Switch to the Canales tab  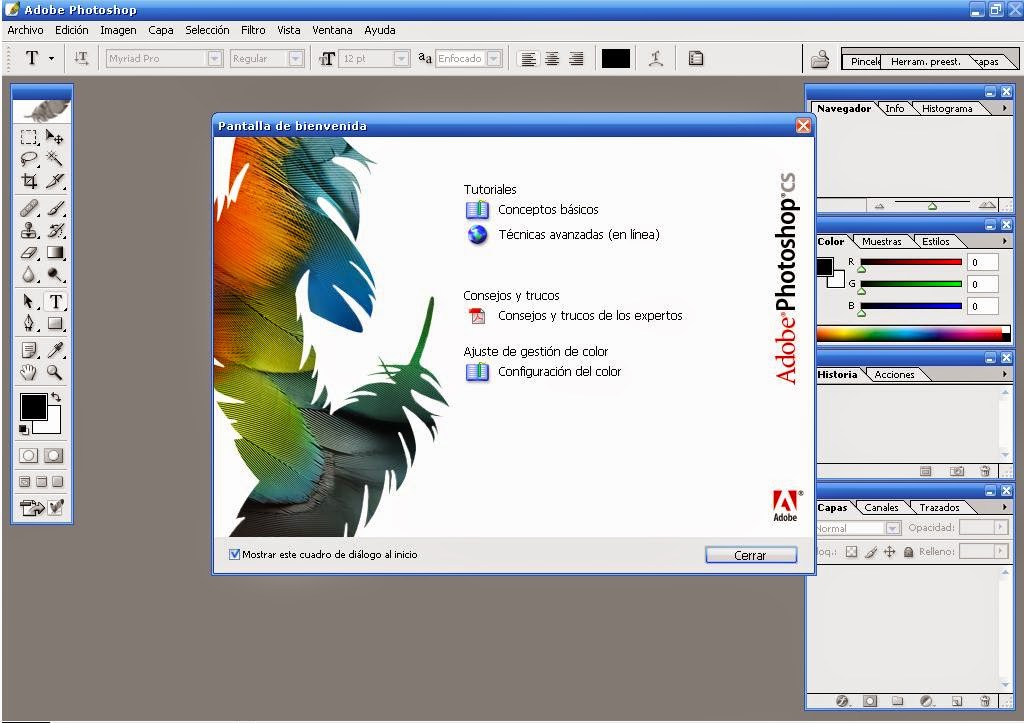(881, 507)
